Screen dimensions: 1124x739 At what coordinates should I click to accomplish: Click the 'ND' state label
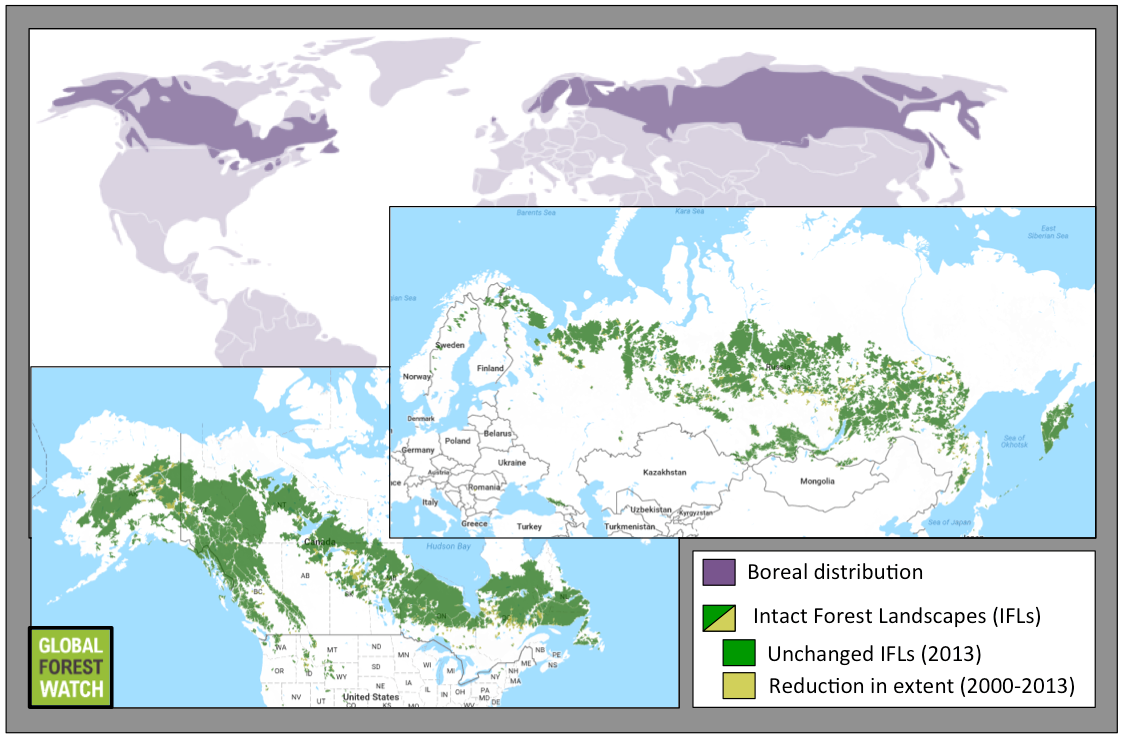tap(376, 647)
